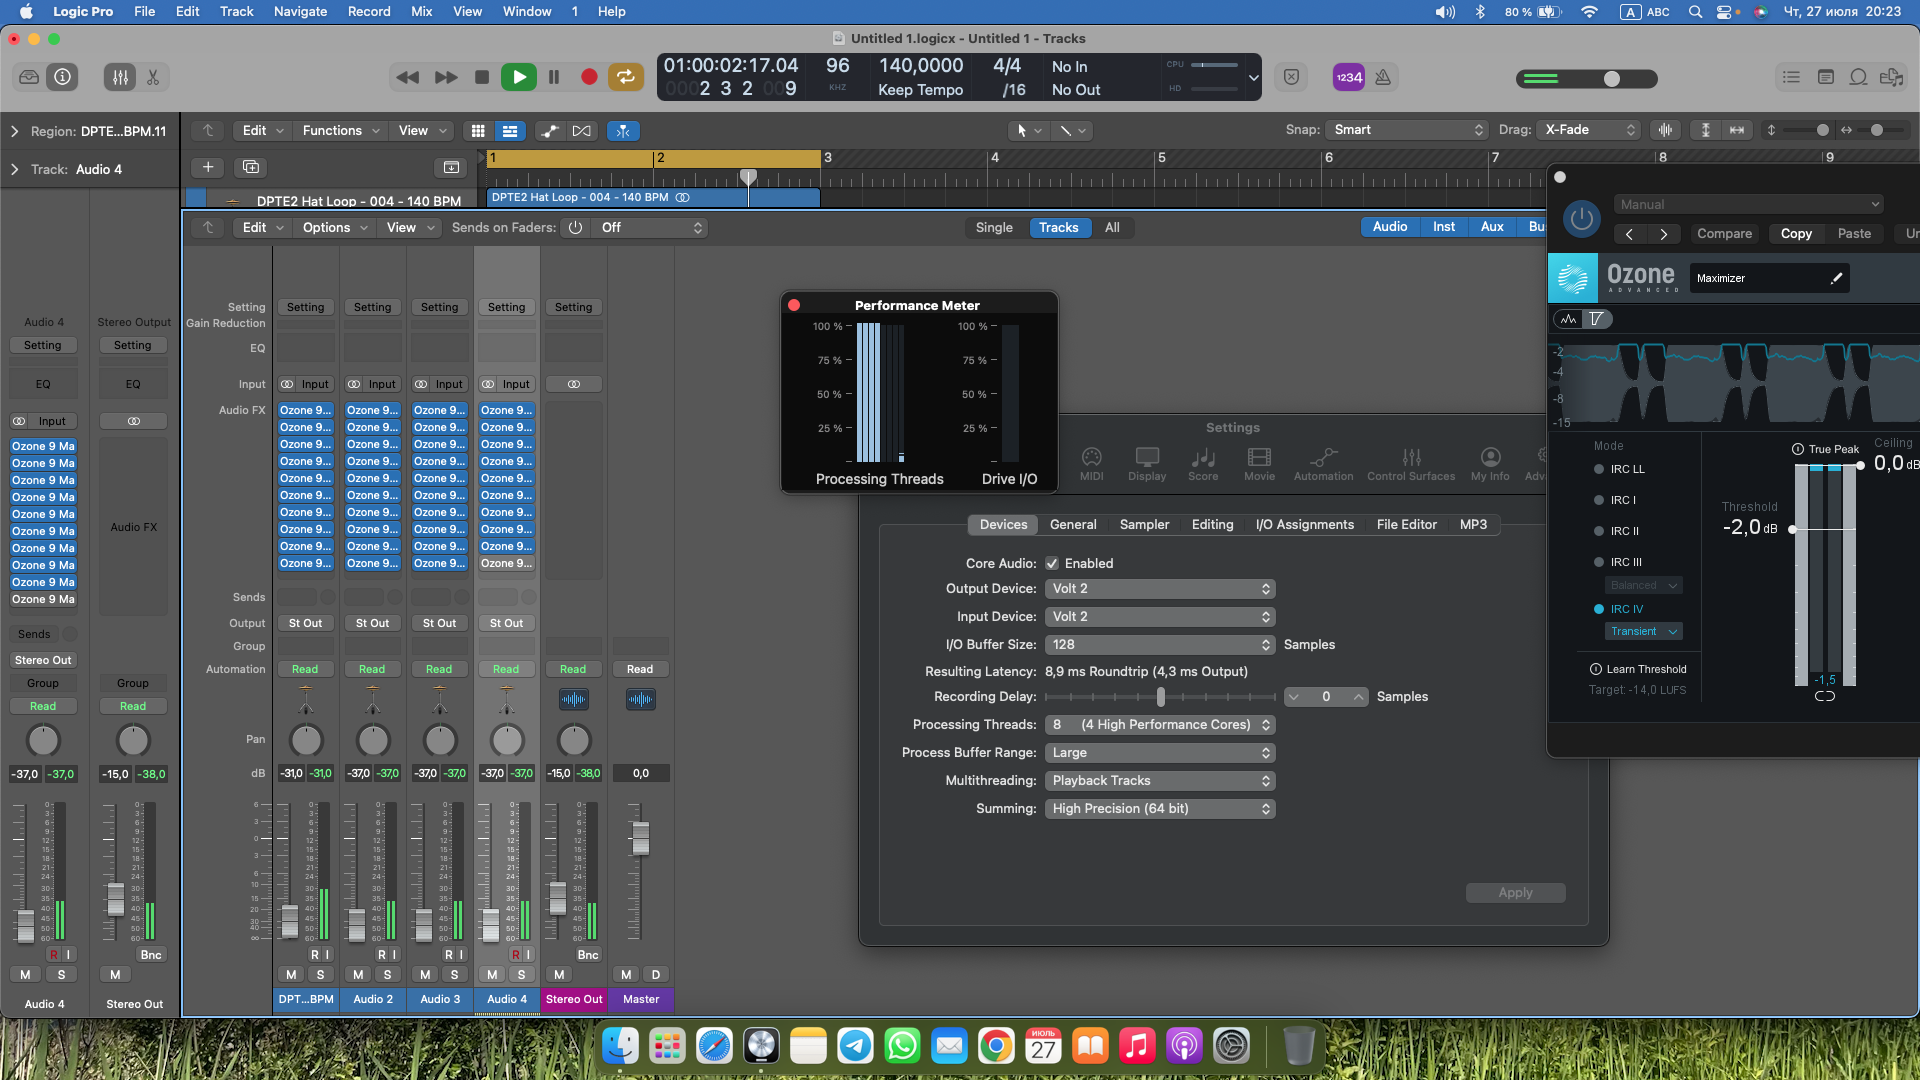Image resolution: width=1920 pixels, height=1080 pixels.
Task: Show Single view in the mixer
Action: 994,228
